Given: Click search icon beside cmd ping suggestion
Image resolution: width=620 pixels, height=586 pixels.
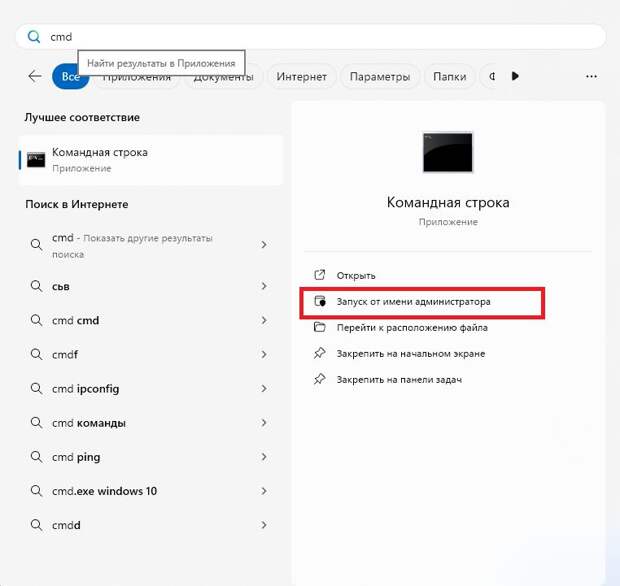Looking at the screenshot, I should tap(36, 457).
